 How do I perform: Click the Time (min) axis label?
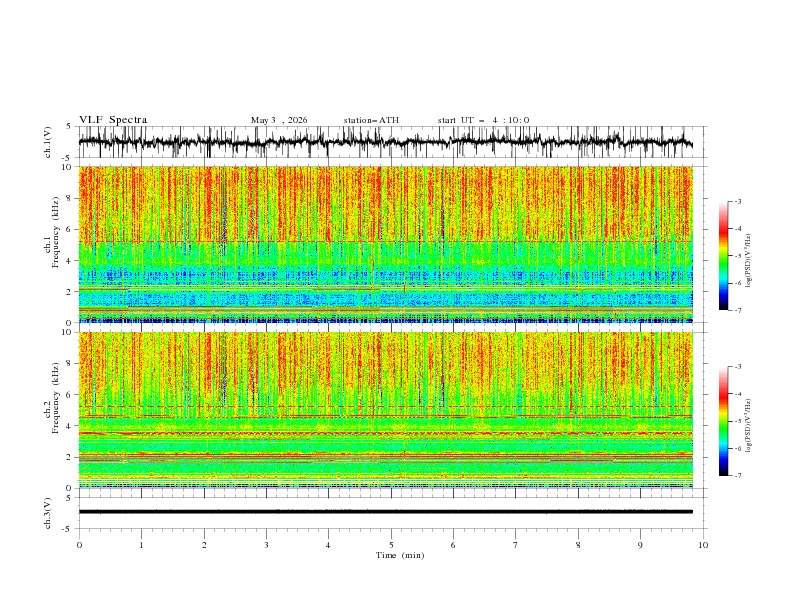(400, 555)
